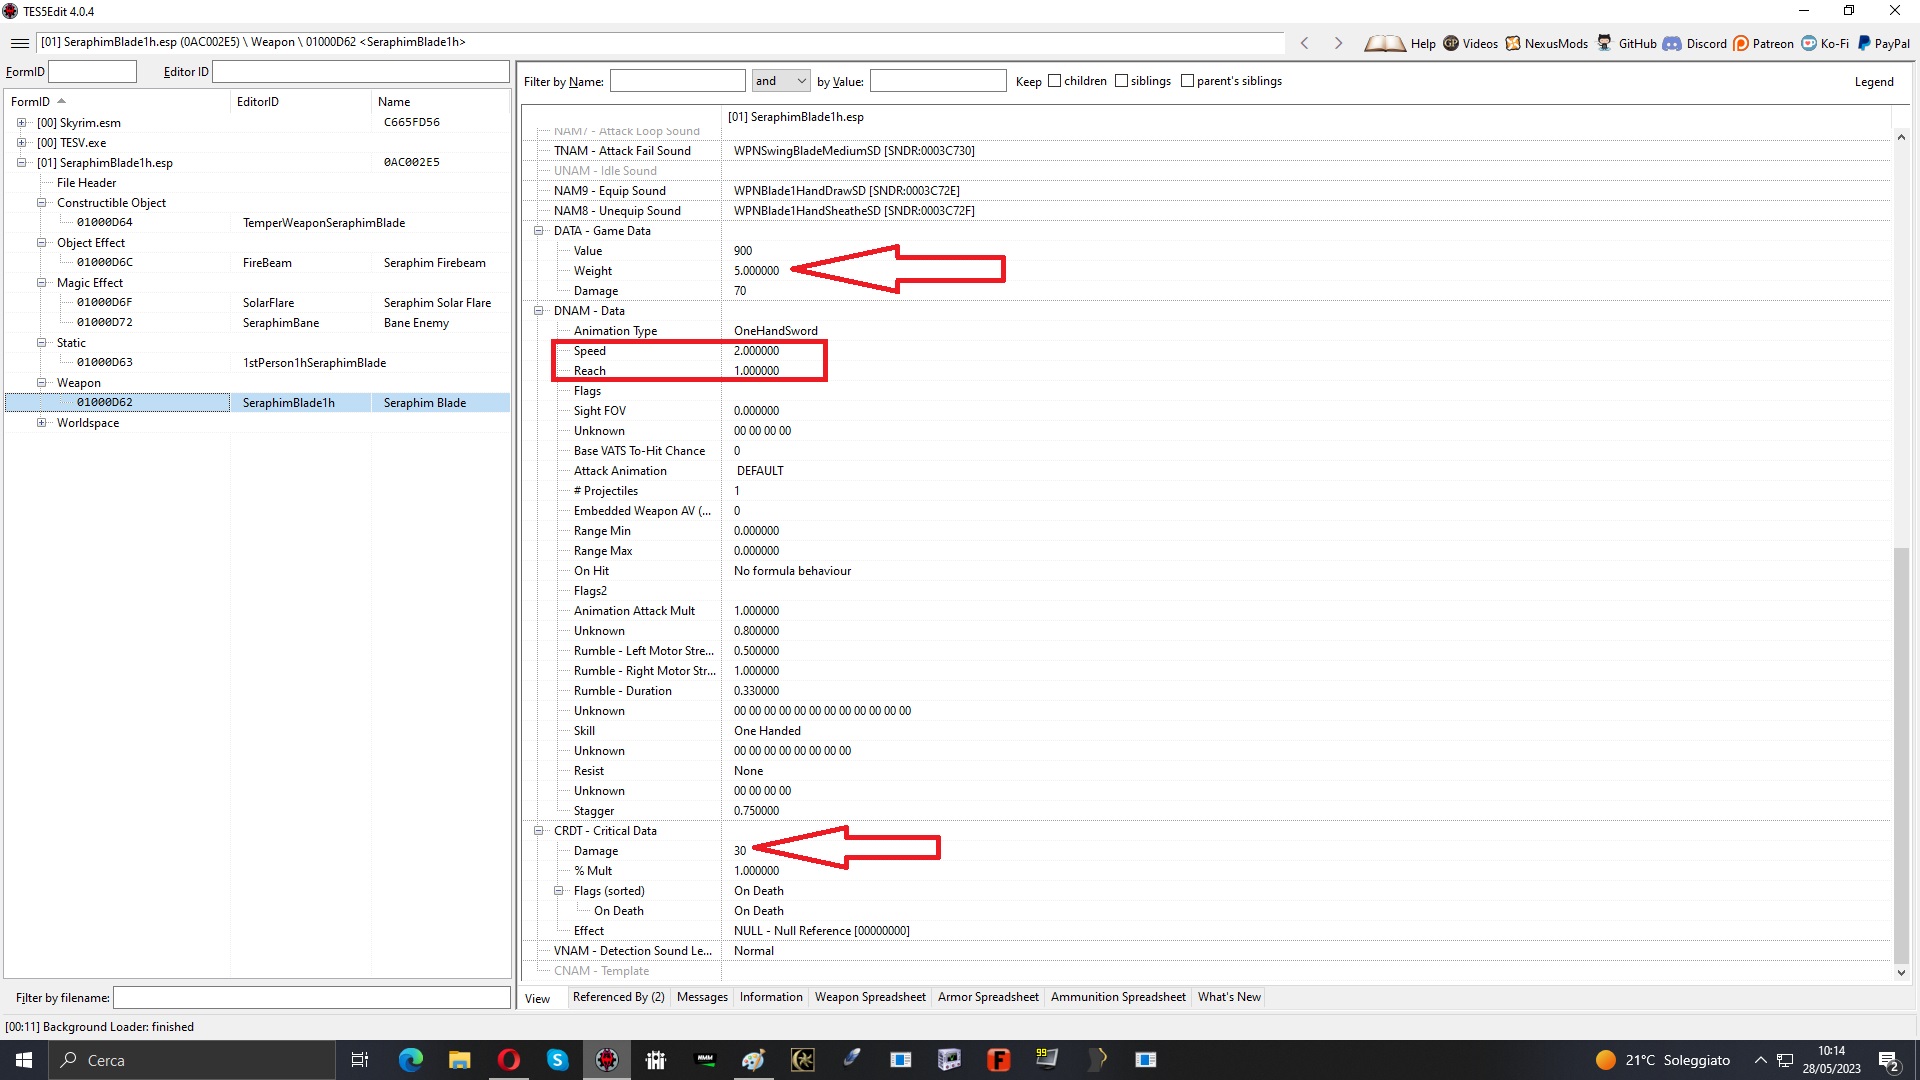This screenshot has height=1080, width=1920.
Task: Switch to the Referenced By (2) tab
Action: click(618, 997)
